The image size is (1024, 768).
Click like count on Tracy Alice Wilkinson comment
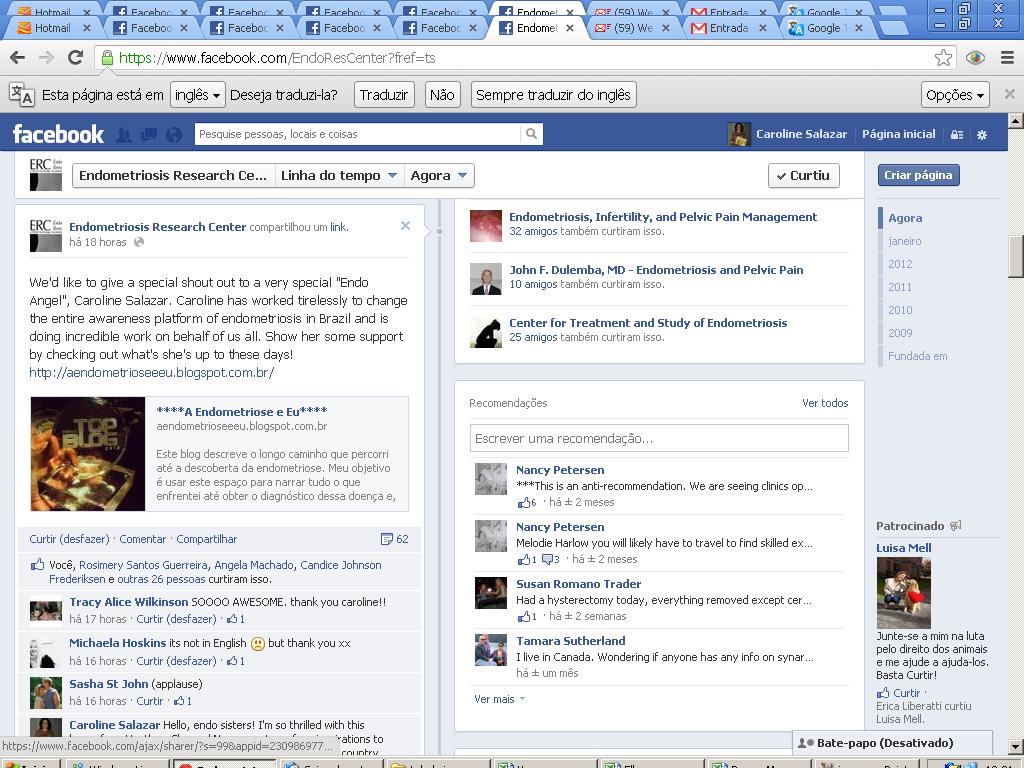[236, 619]
